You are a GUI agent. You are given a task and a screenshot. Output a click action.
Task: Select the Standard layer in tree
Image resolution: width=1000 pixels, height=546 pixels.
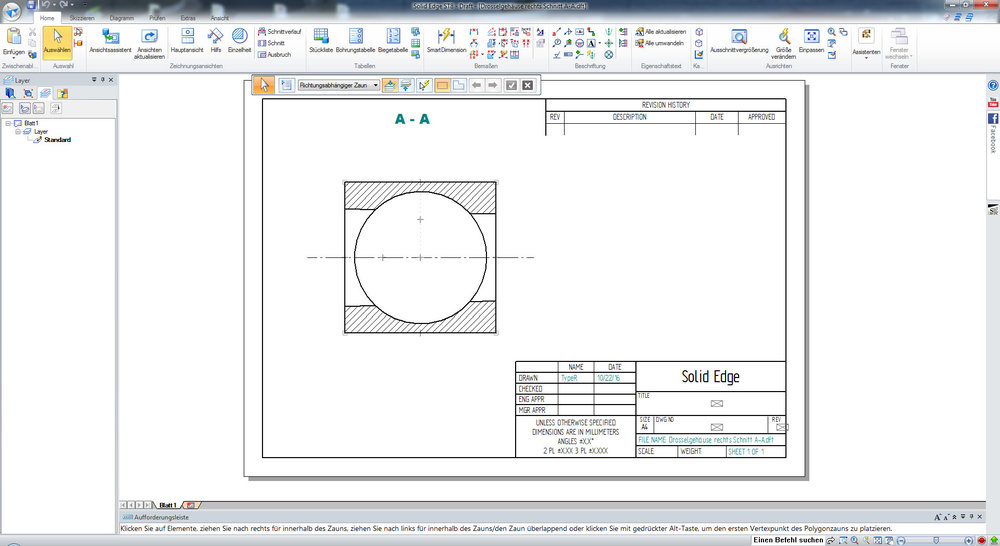coord(57,139)
